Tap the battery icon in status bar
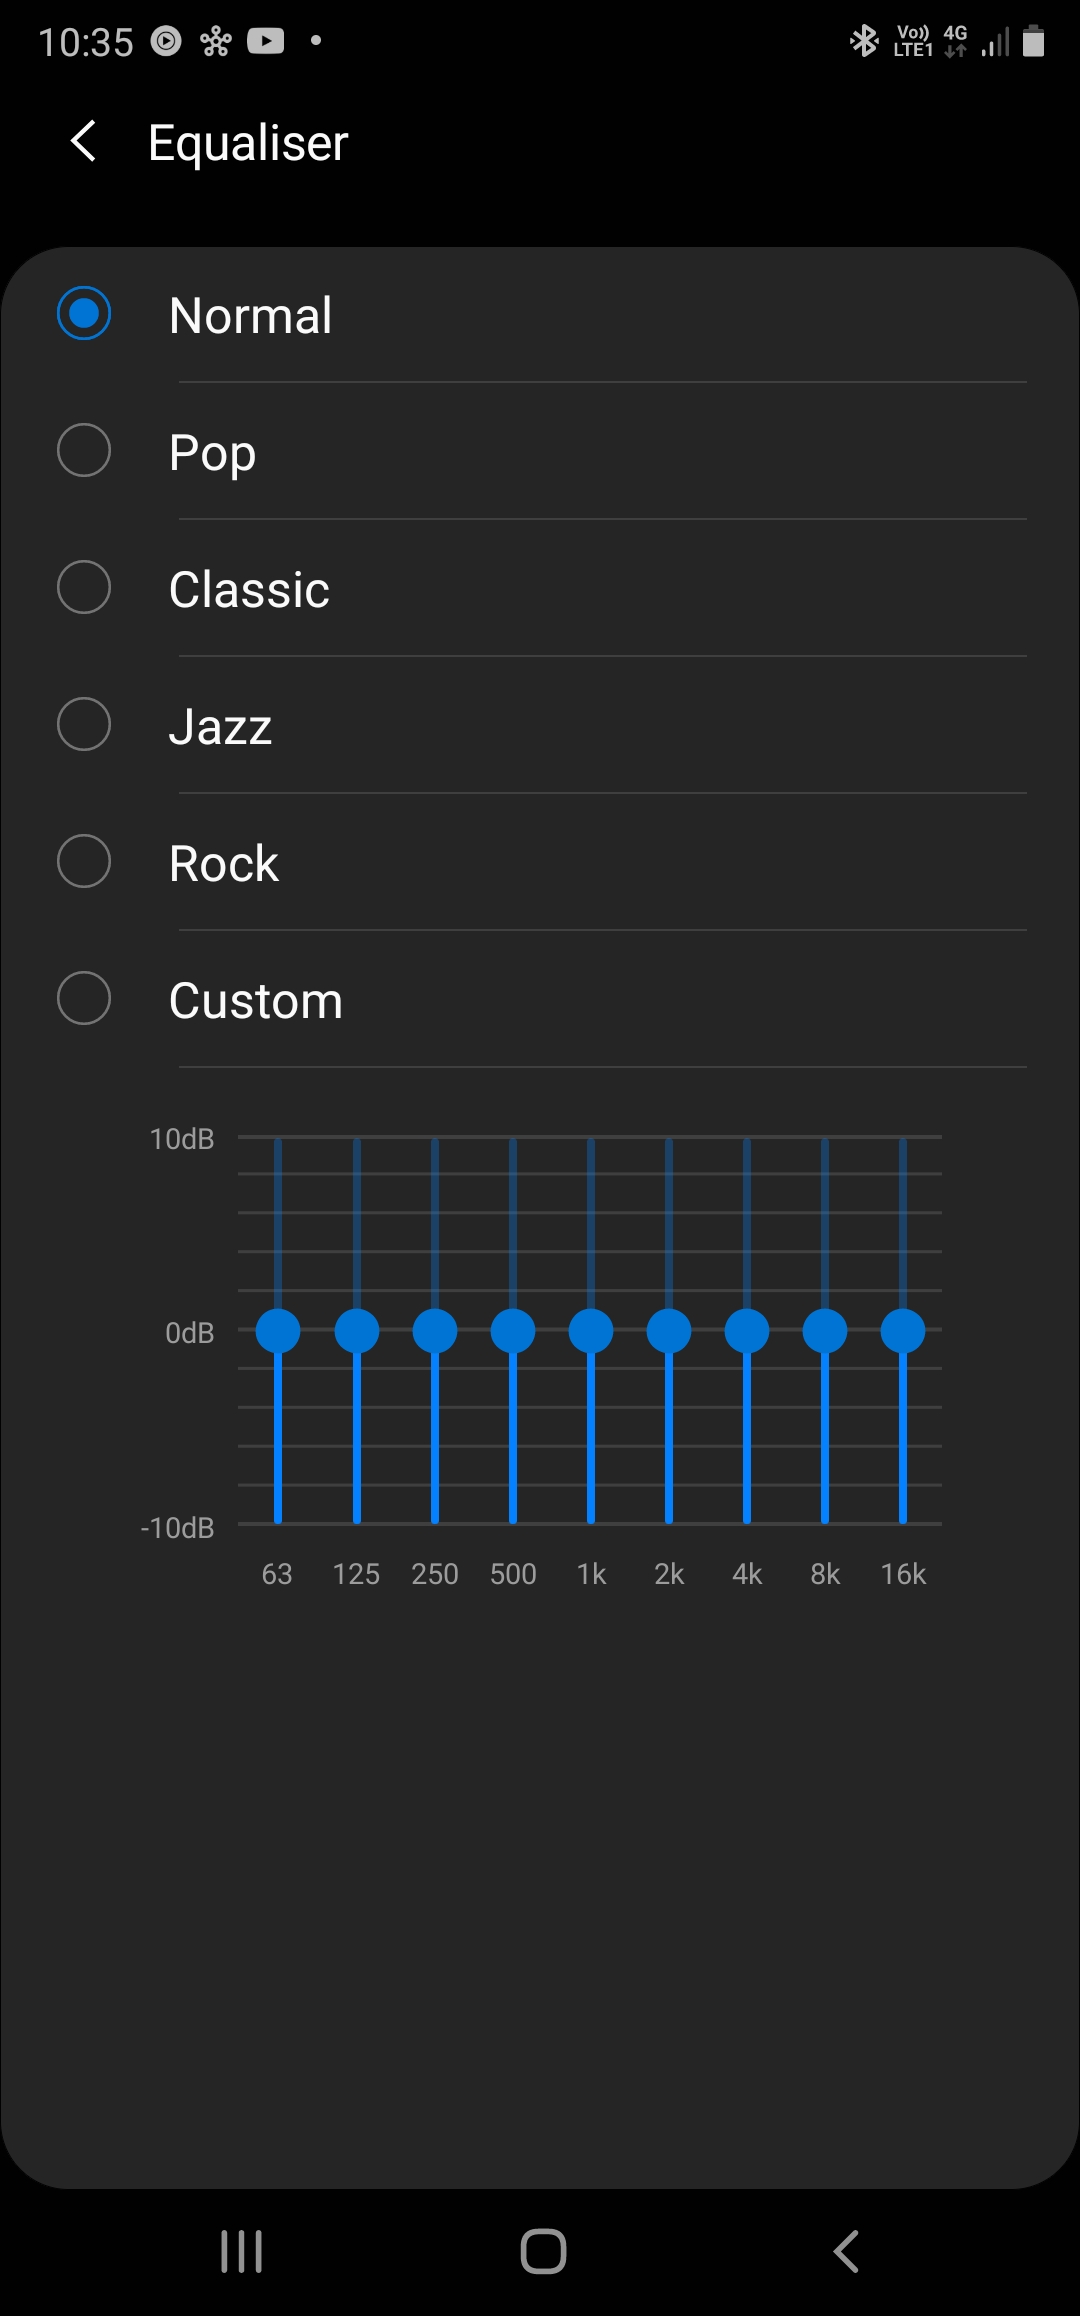 1034,41
